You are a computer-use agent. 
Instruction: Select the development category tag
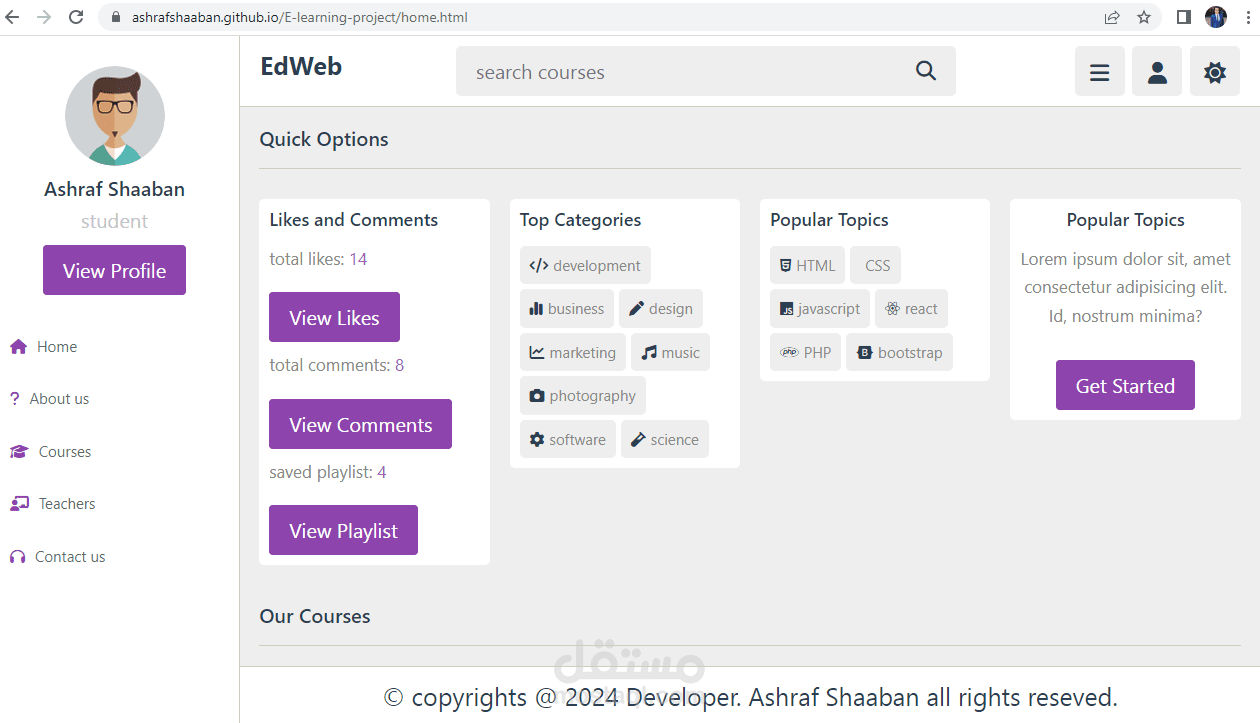point(585,265)
